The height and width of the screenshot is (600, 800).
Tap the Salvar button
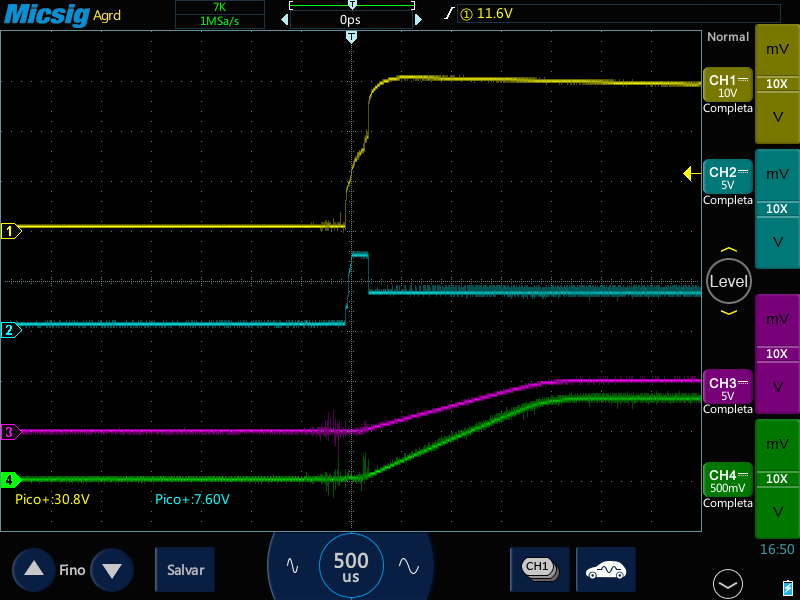[185, 569]
